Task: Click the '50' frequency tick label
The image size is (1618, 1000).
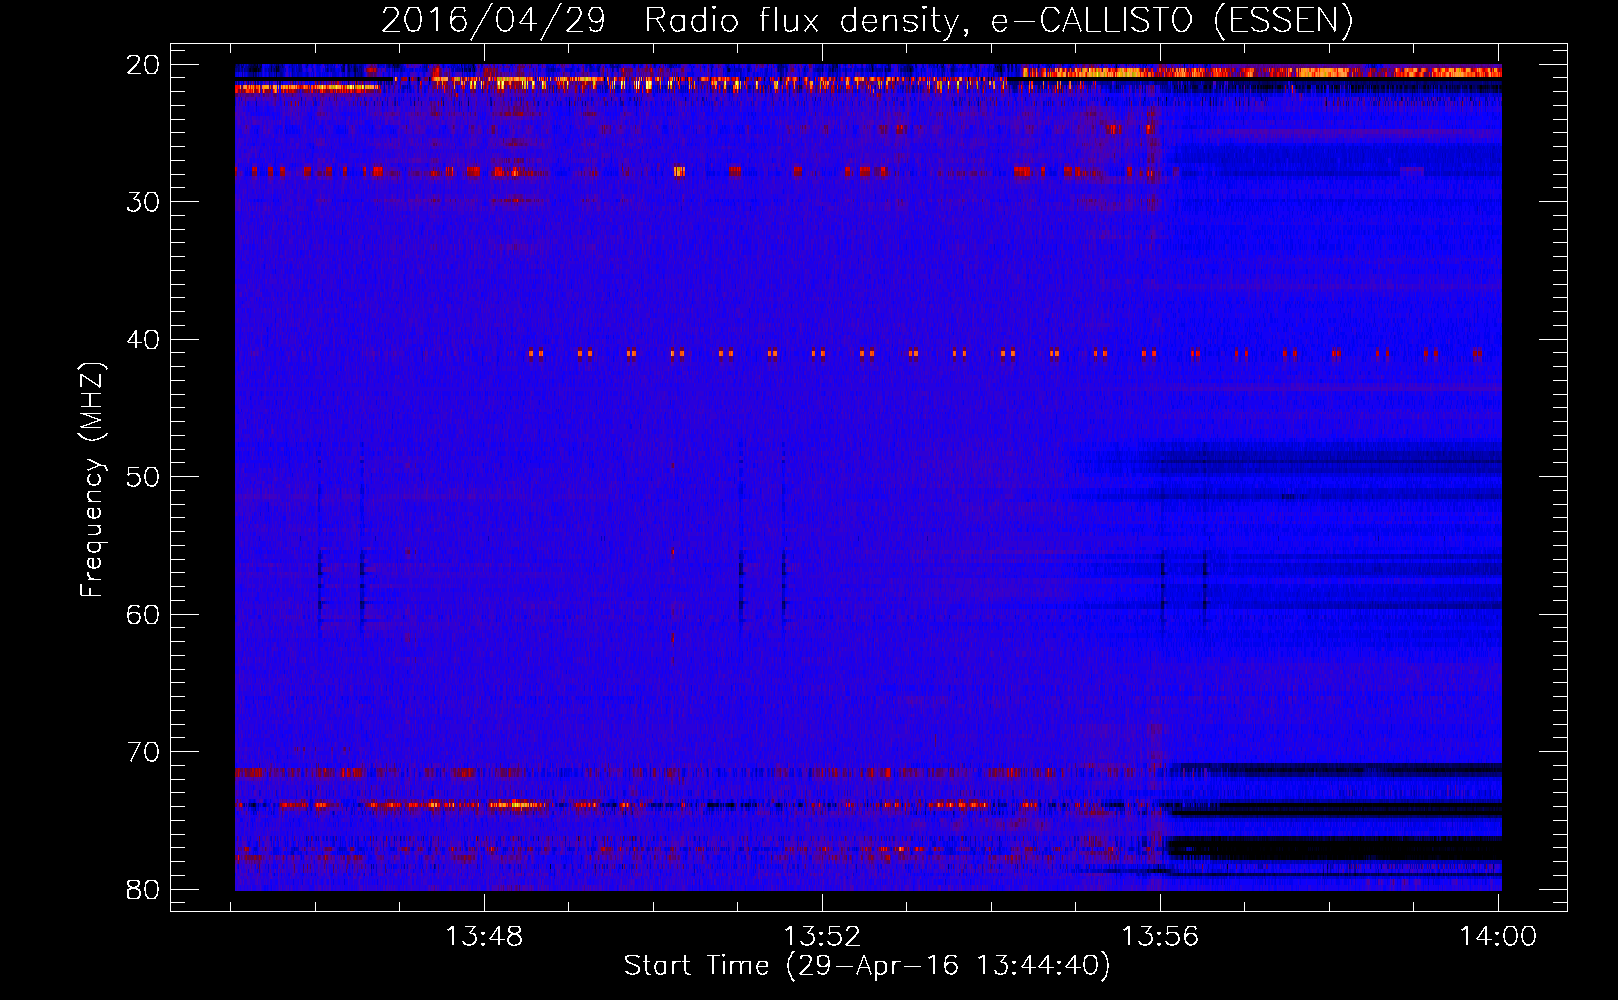Action: (x=143, y=477)
